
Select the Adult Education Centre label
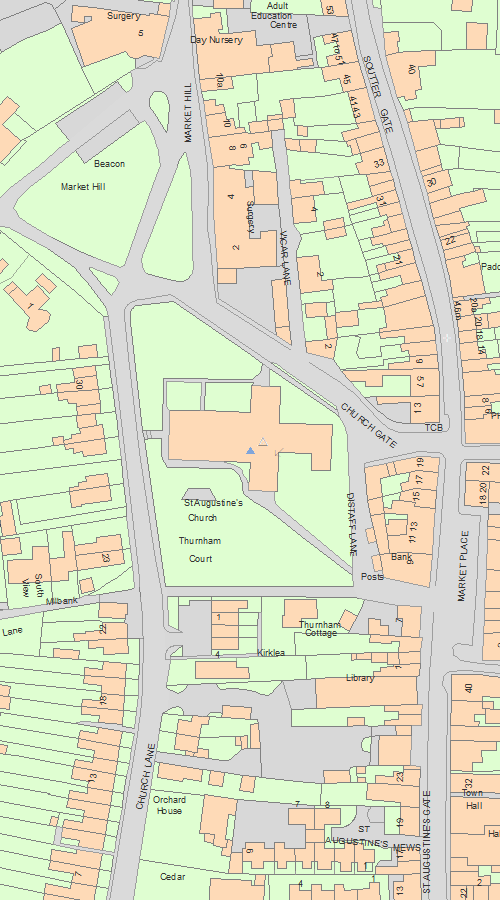[274, 15]
